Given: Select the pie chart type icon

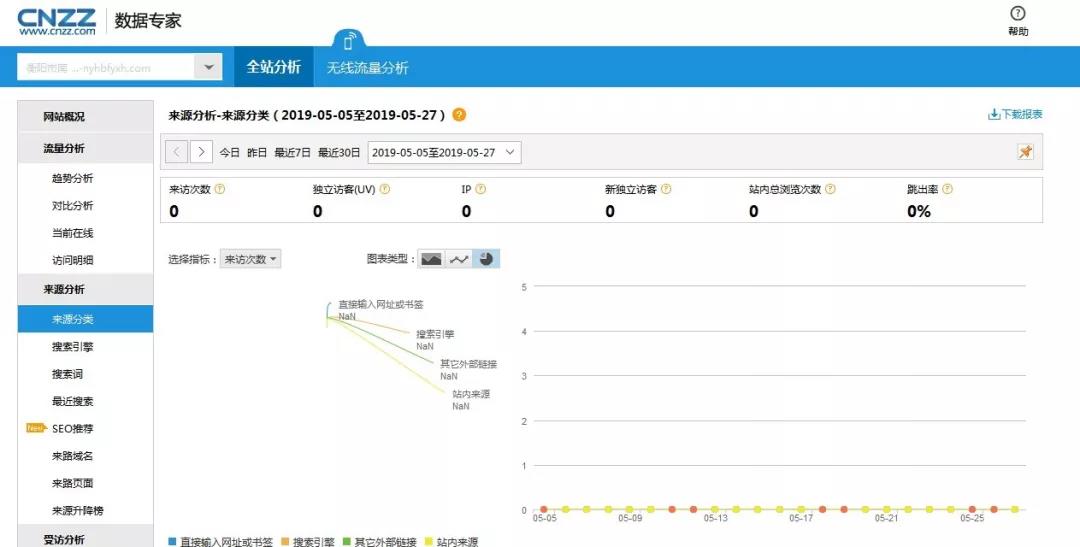Looking at the screenshot, I should [x=486, y=259].
